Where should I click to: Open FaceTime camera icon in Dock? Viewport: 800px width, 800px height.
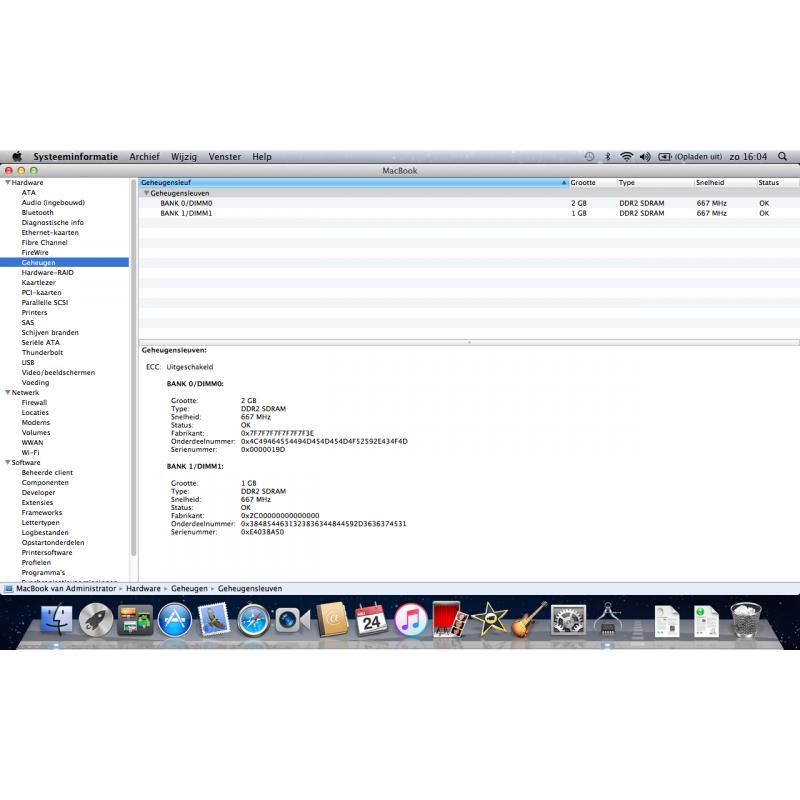[292, 620]
